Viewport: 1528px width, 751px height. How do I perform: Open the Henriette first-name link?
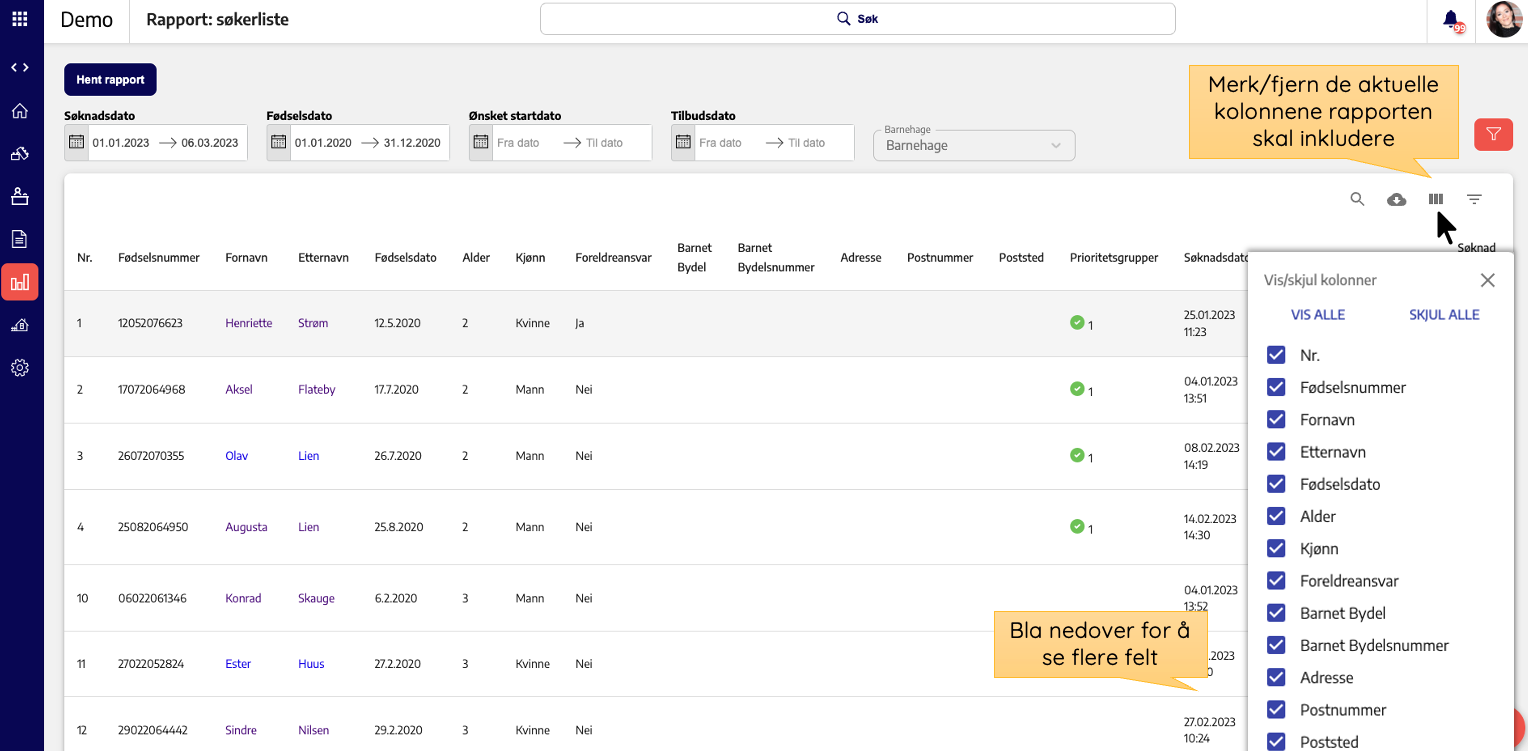(249, 323)
